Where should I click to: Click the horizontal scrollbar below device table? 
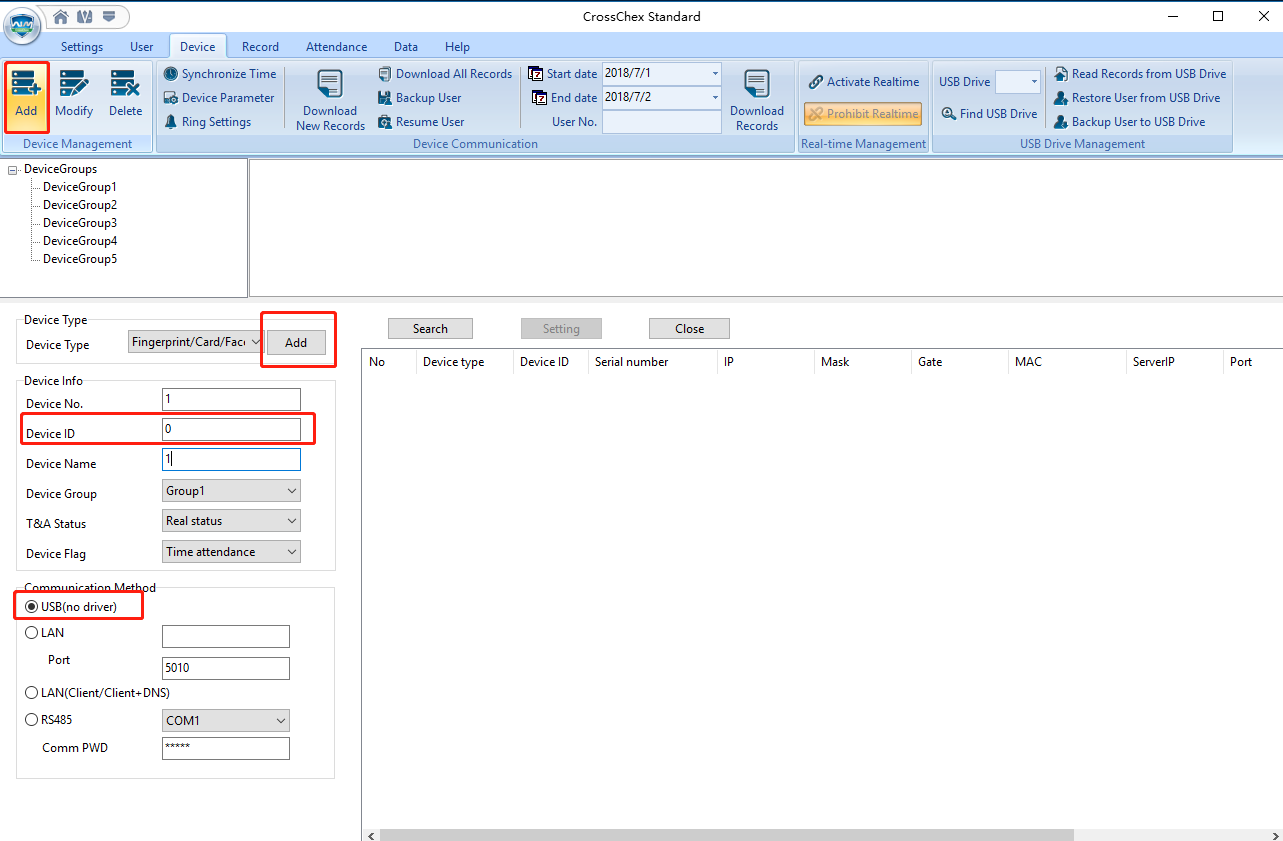(x=725, y=835)
